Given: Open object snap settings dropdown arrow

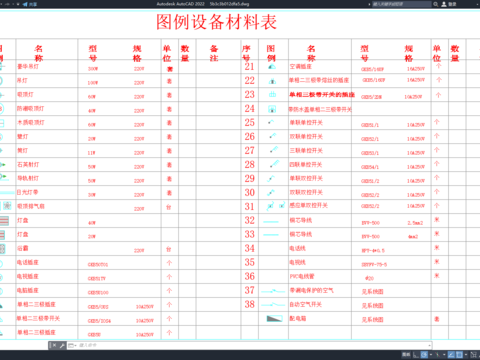Looking at the screenshot, I should click(466, 355).
